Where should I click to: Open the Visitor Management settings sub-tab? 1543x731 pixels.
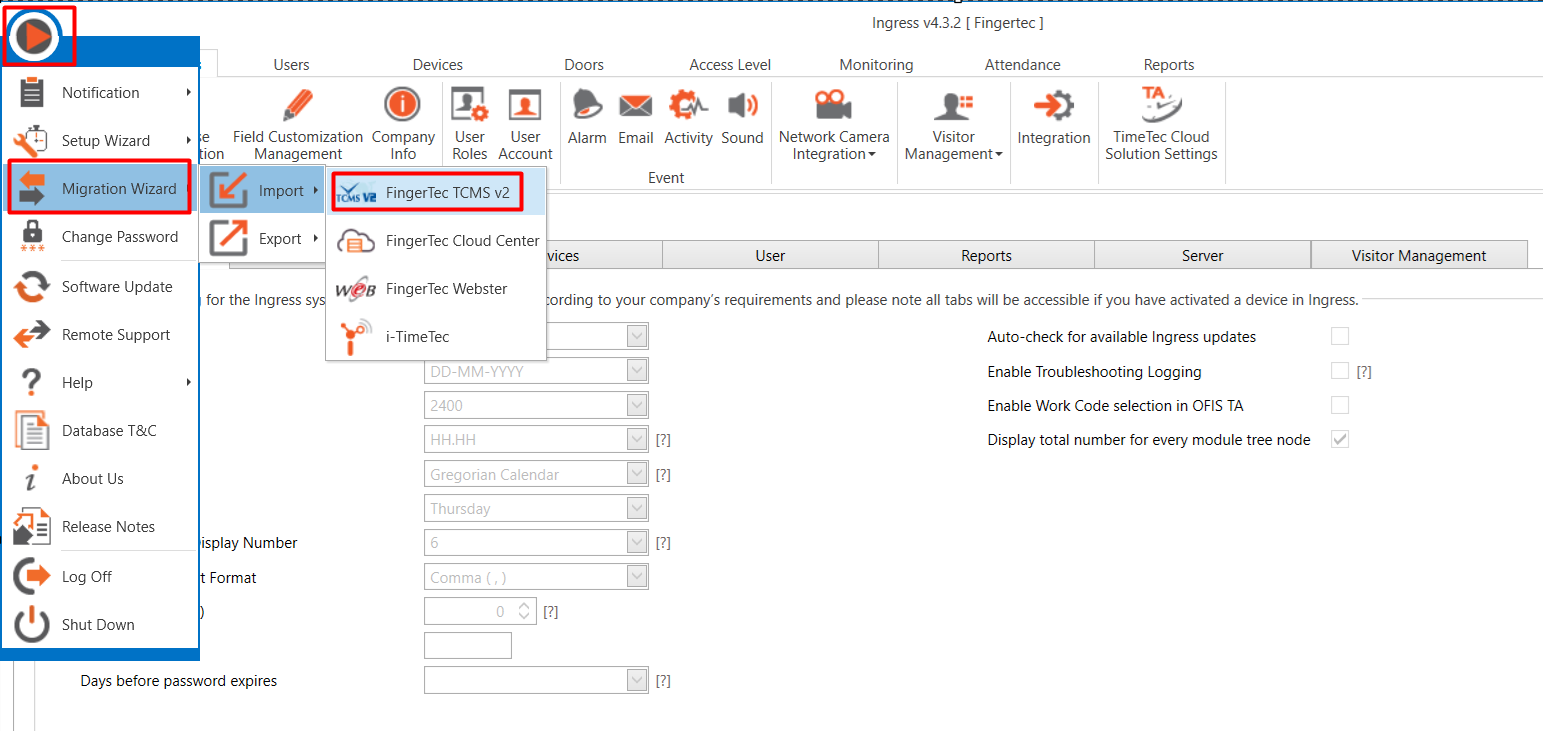click(1419, 255)
